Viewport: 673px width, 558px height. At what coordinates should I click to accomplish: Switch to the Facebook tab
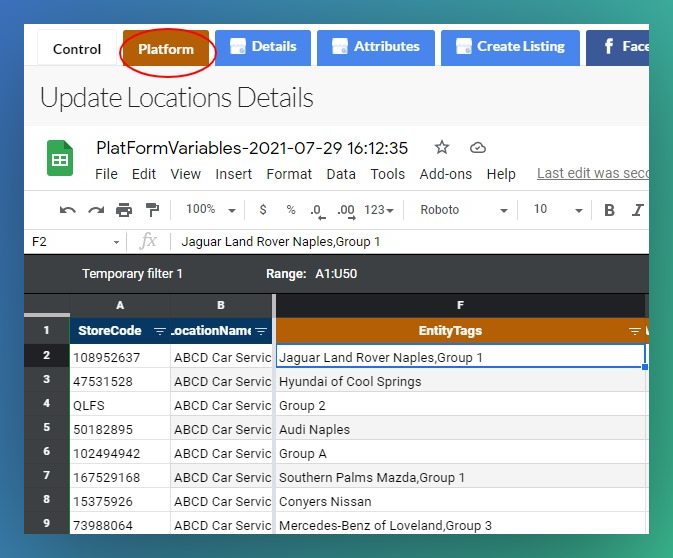click(x=617, y=47)
